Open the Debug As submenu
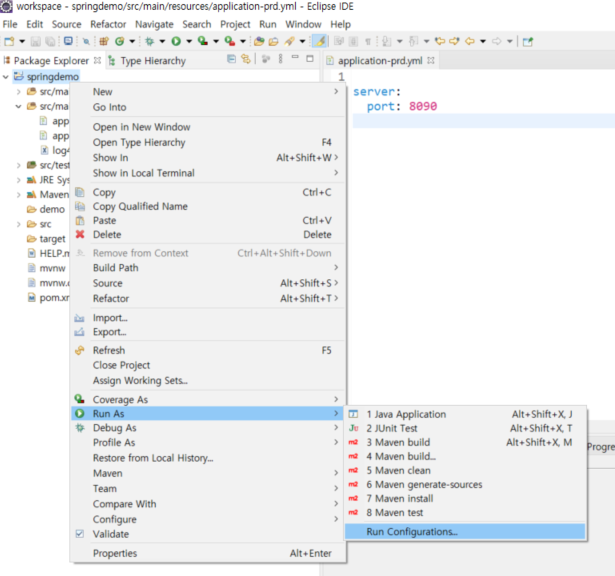 point(114,428)
